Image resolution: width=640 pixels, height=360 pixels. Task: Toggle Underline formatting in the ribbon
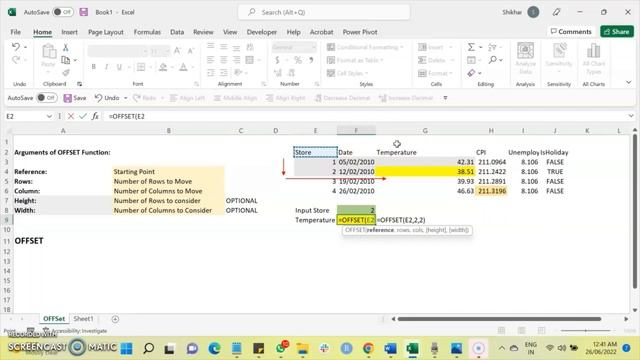[119, 67]
